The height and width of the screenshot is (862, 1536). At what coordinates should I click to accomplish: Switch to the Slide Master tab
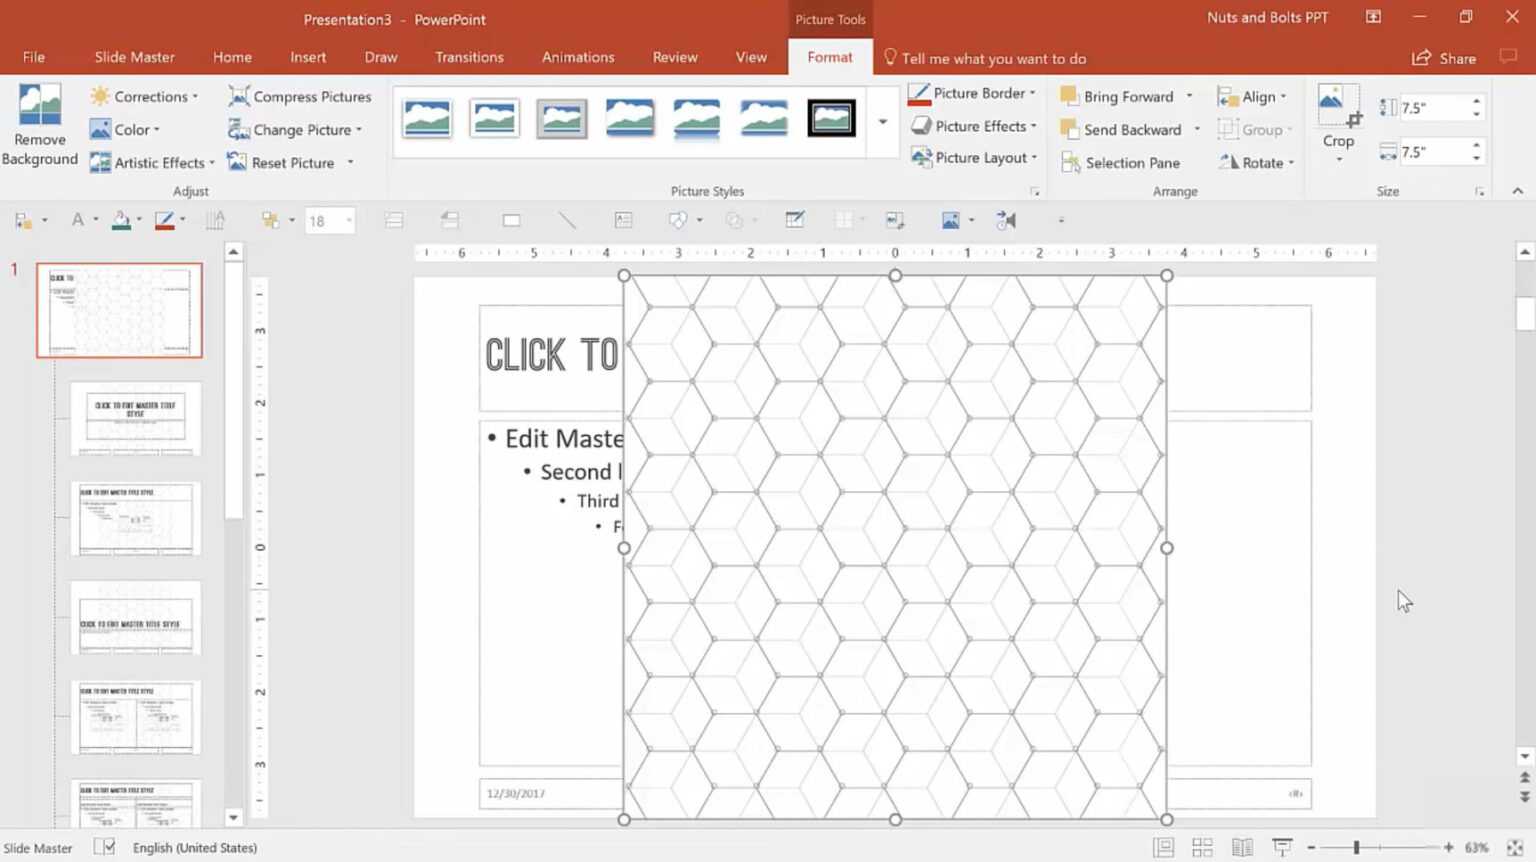[134, 57]
